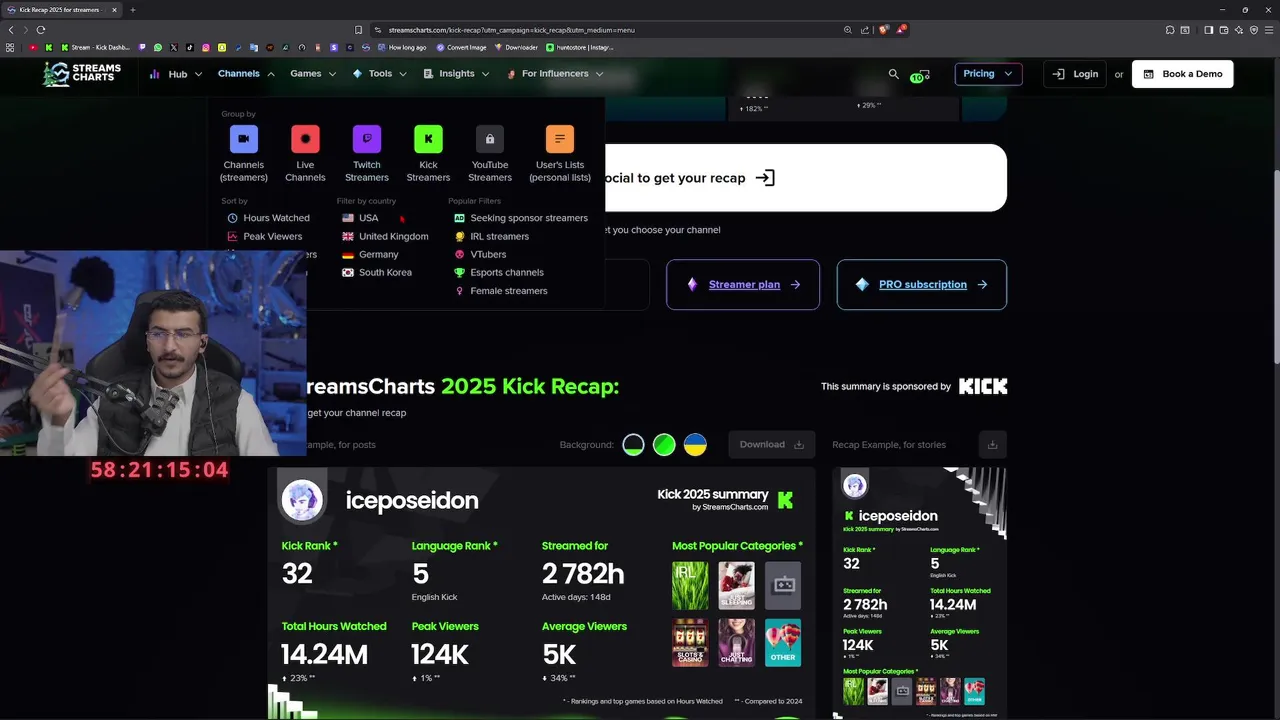Screen dimensions: 1280x720
Task: Select the Live Channels red icon
Action: click(x=305, y=139)
